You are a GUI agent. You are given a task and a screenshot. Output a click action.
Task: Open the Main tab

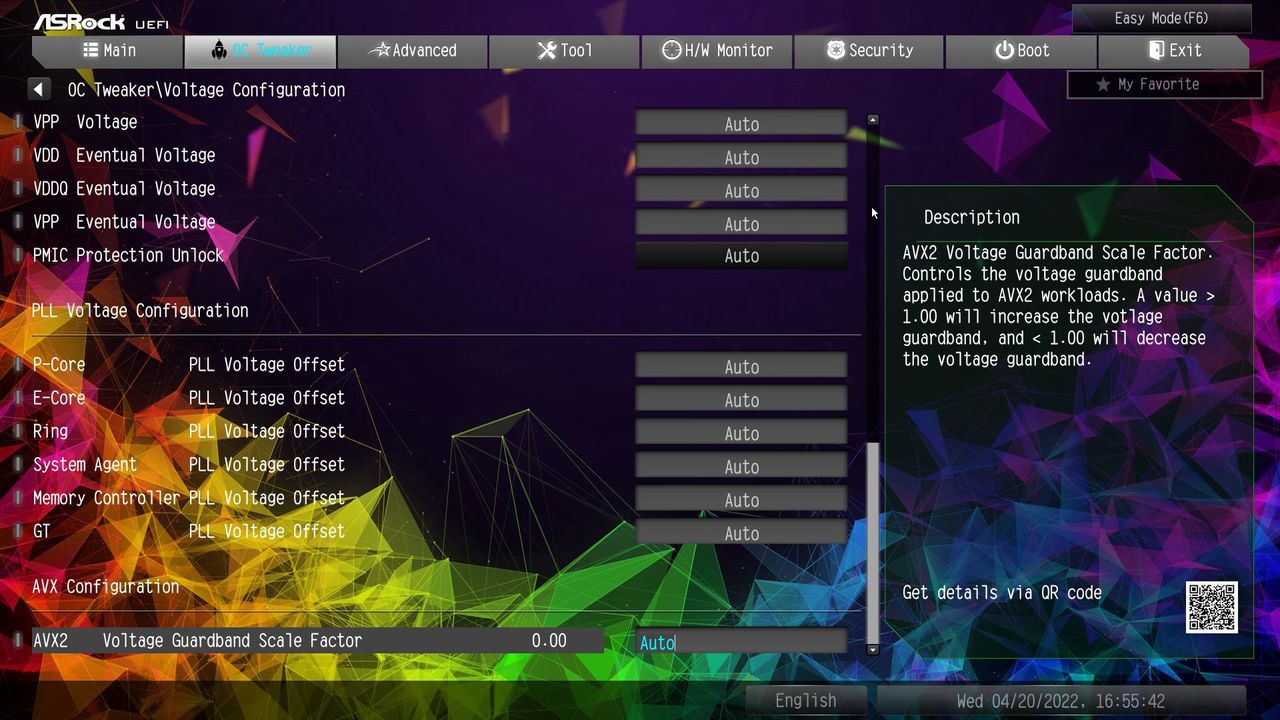pyautogui.click(x=108, y=51)
